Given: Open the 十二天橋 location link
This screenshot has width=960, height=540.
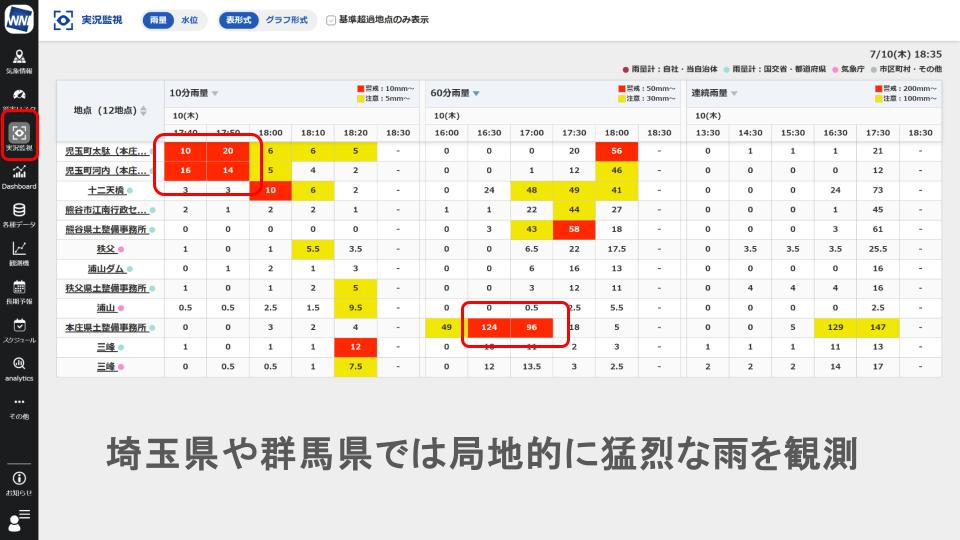Looking at the screenshot, I should point(105,190).
